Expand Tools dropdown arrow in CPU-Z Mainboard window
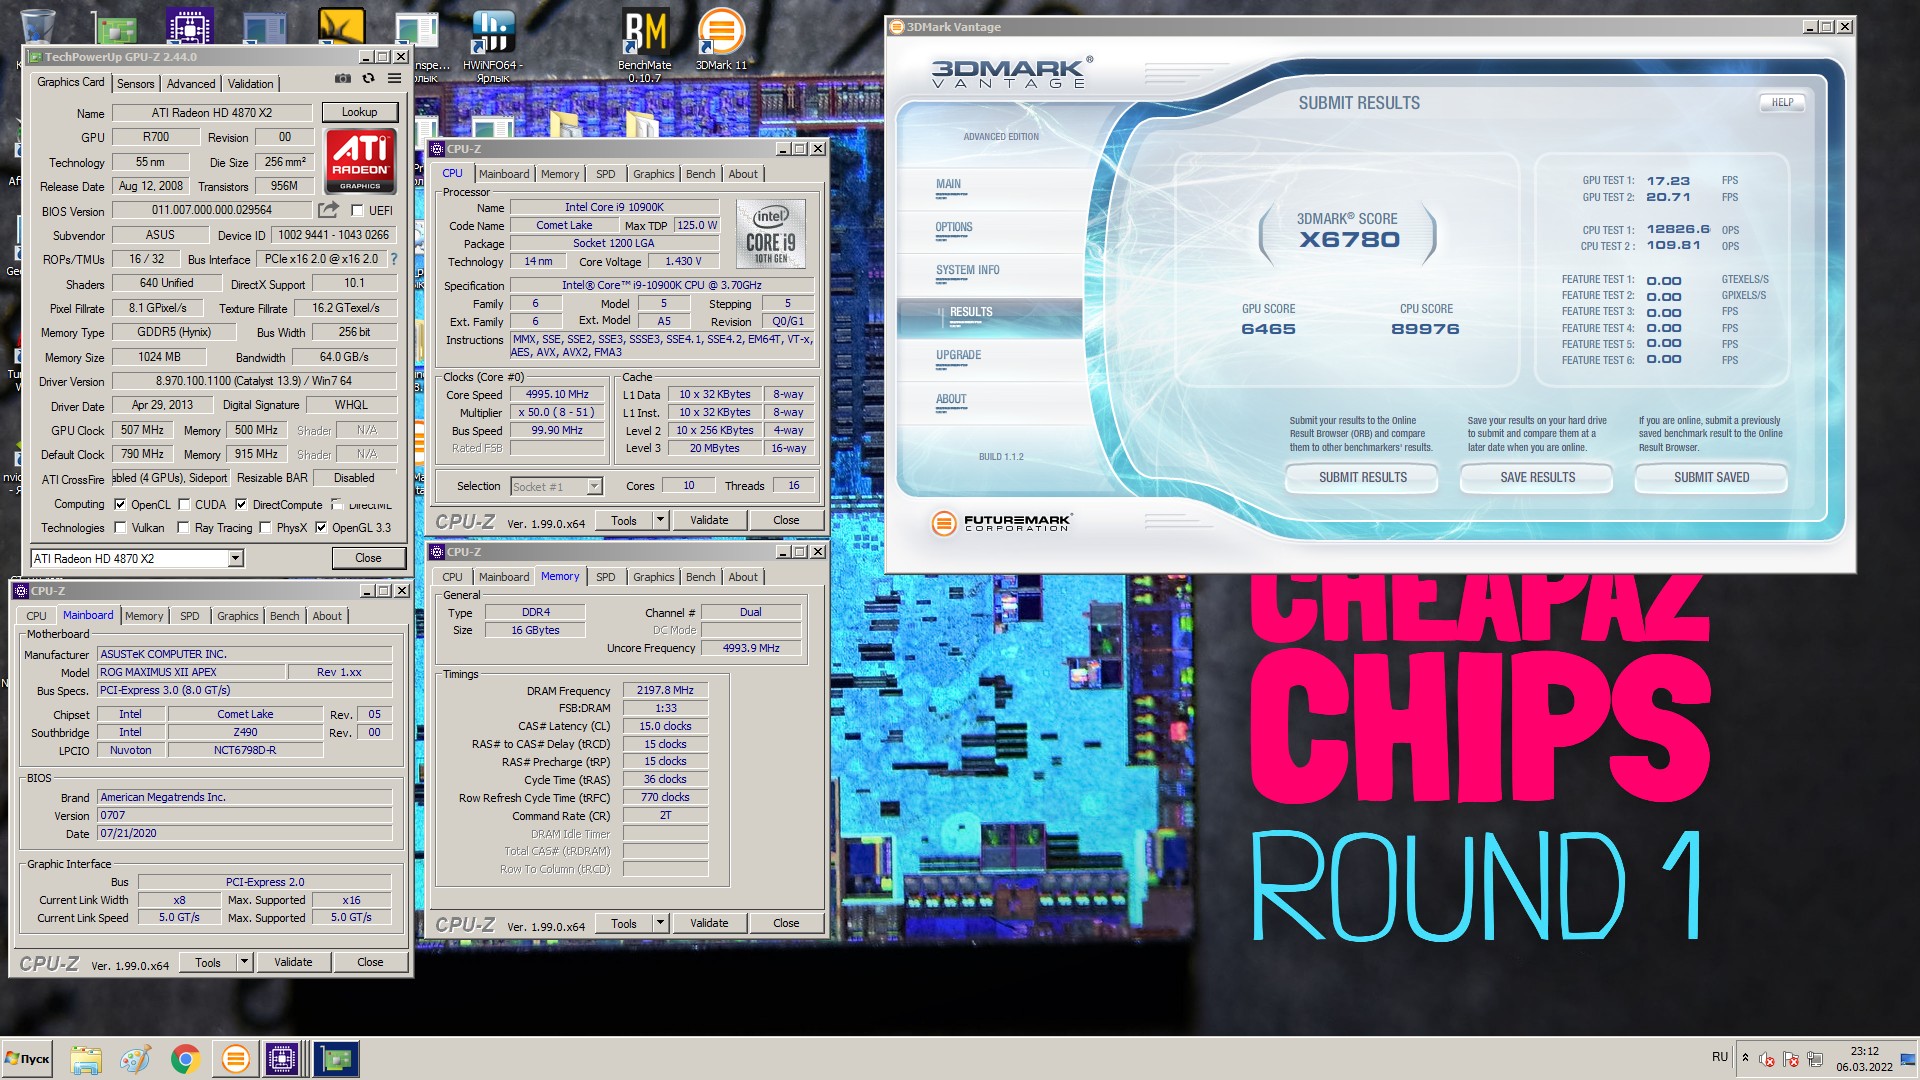The image size is (1920, 1080). (x=244, y=962)
